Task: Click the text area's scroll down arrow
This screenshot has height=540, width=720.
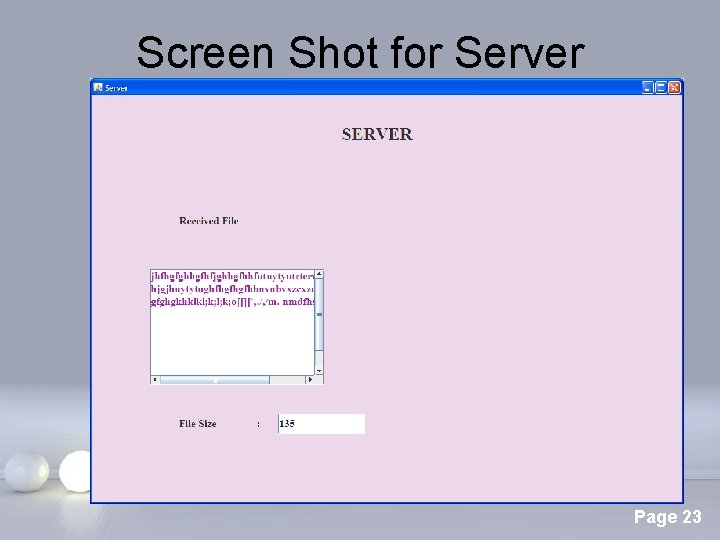Action: pos(319,371)
